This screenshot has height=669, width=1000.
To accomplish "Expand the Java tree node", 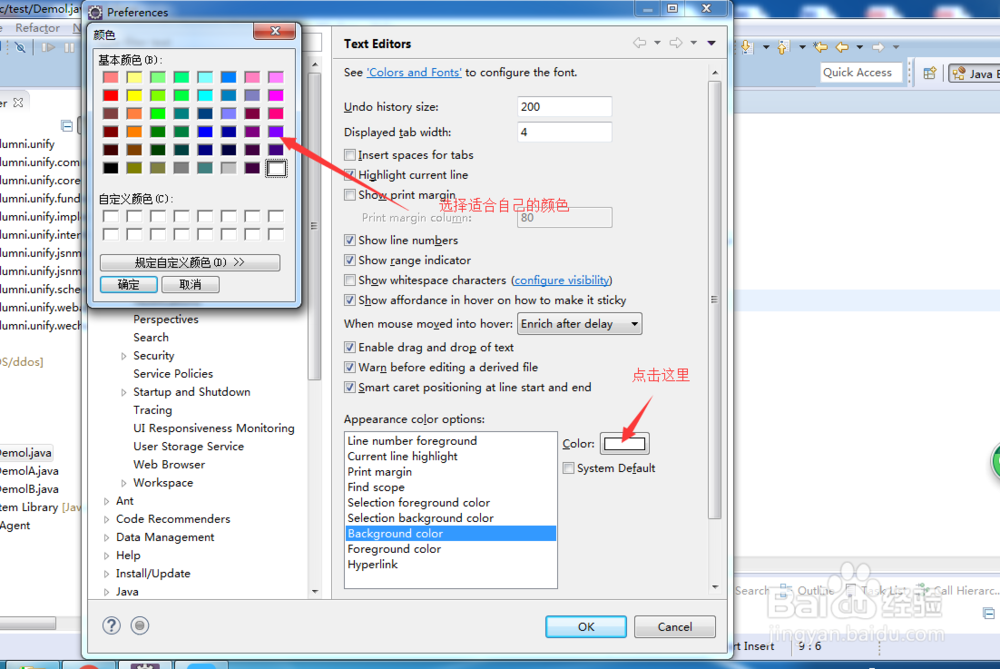I will point(107,592).
